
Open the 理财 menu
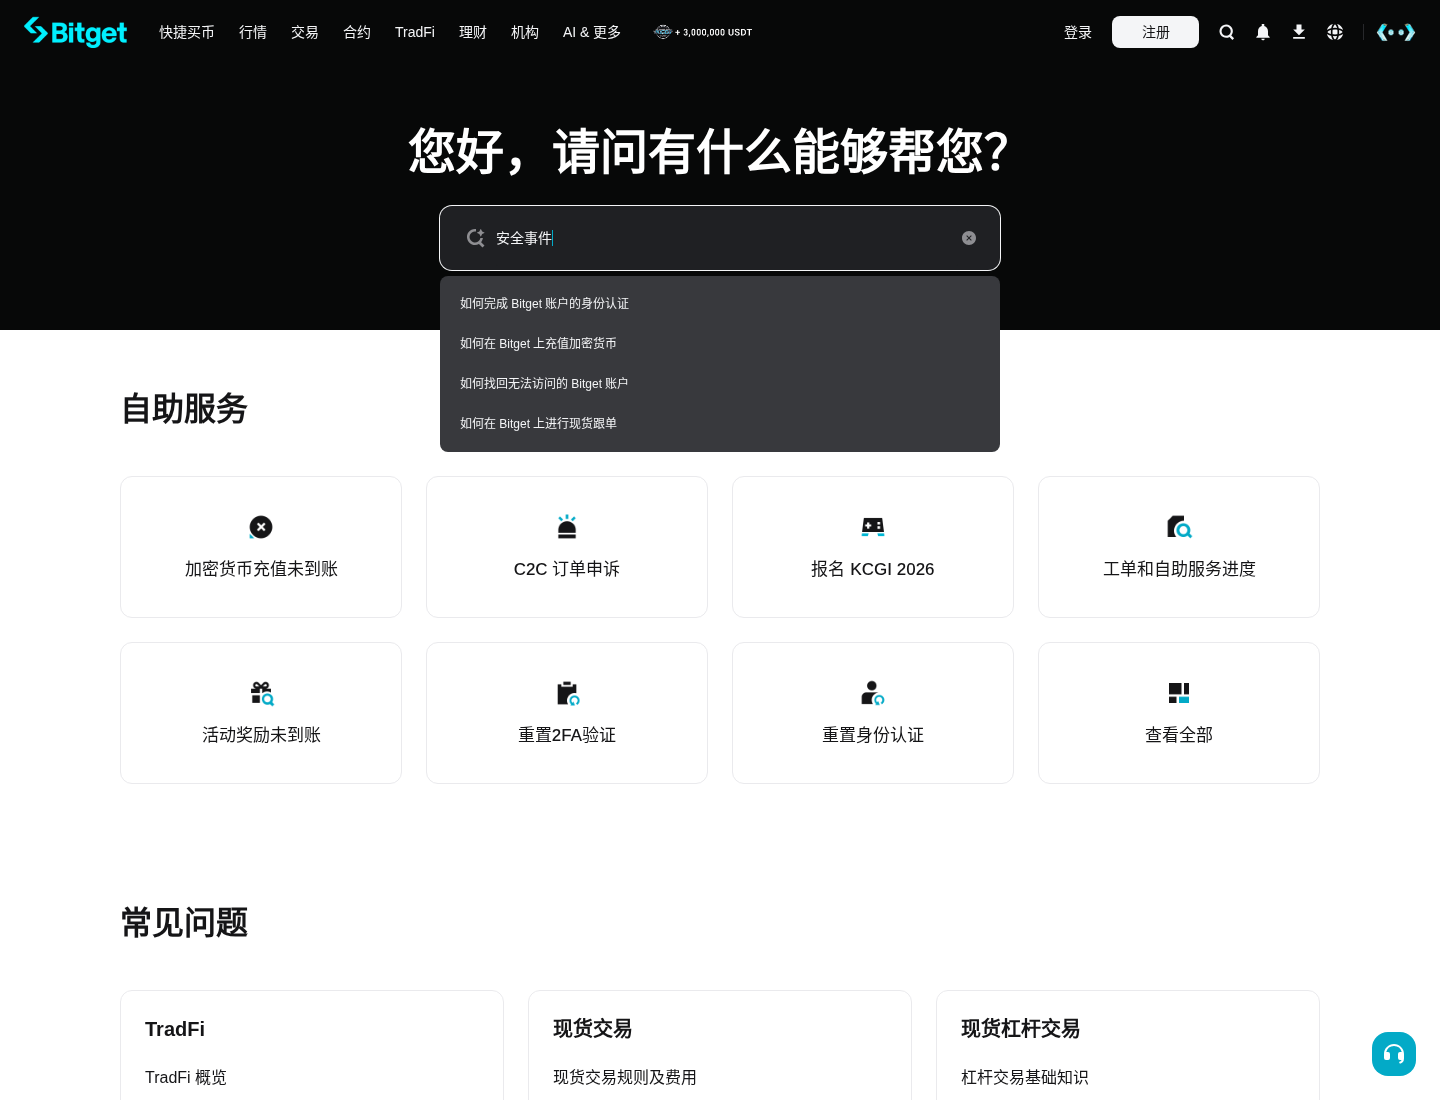tap(473, 32)
